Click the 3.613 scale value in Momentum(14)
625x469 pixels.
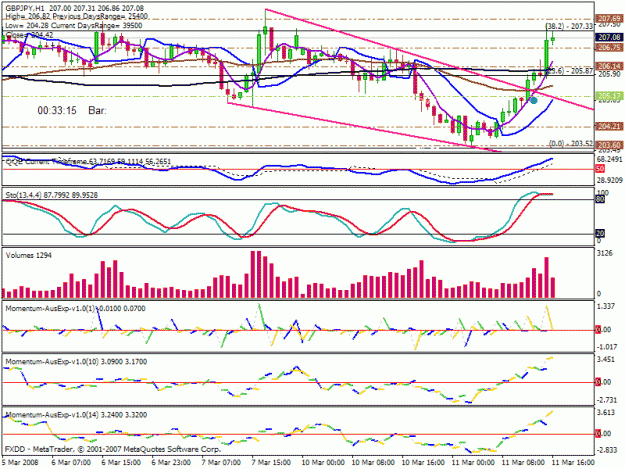point(606,413)
